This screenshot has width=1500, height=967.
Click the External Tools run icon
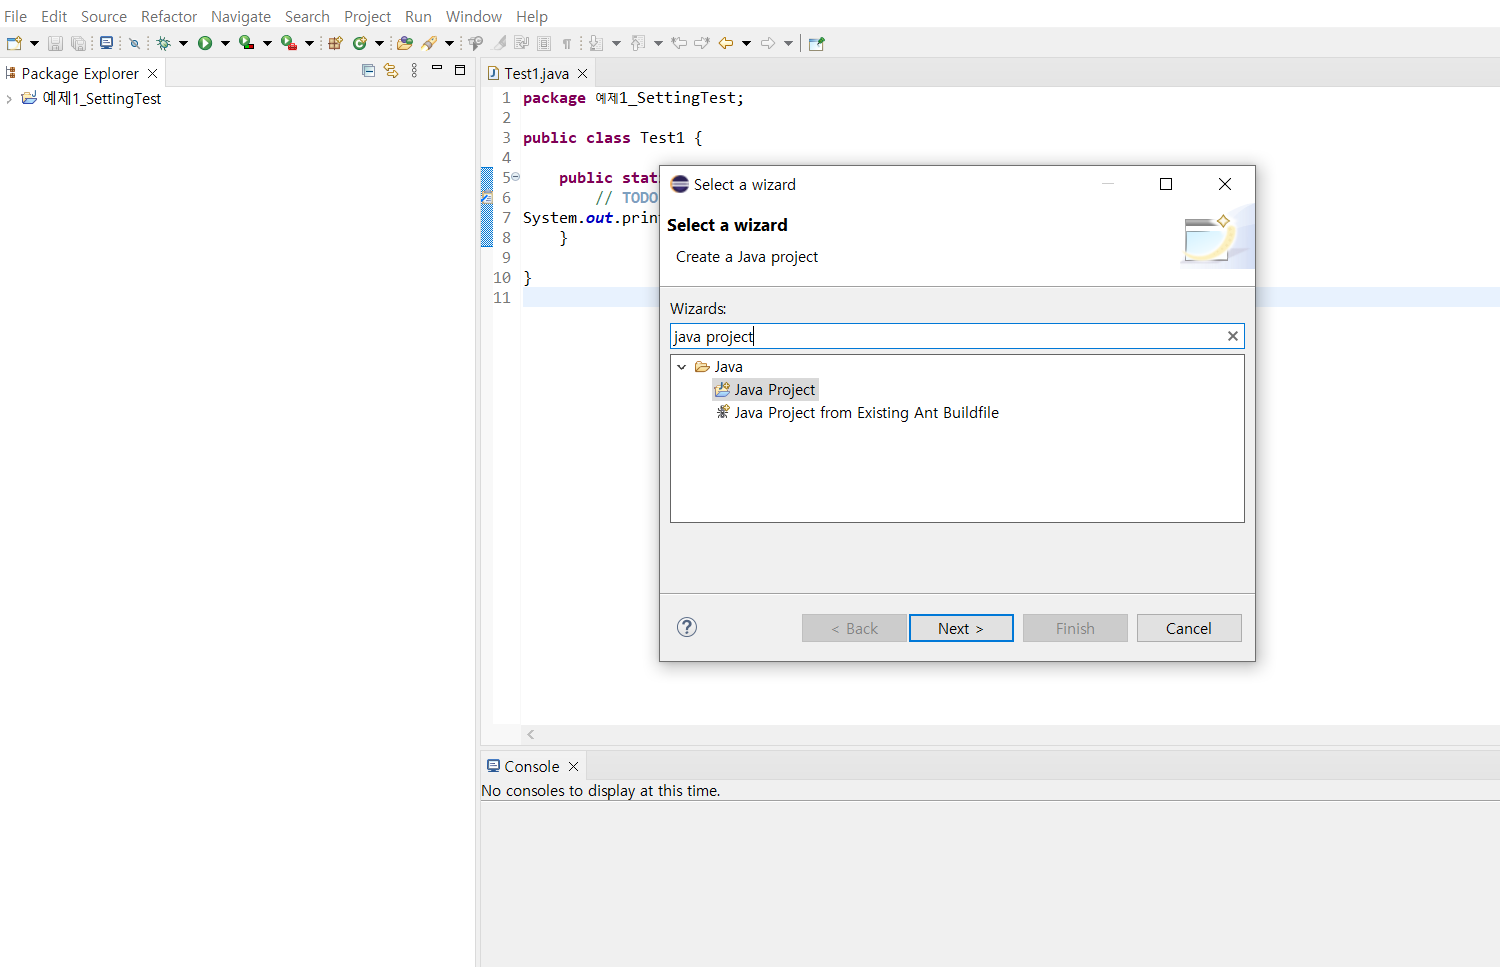tap(288, 43)
